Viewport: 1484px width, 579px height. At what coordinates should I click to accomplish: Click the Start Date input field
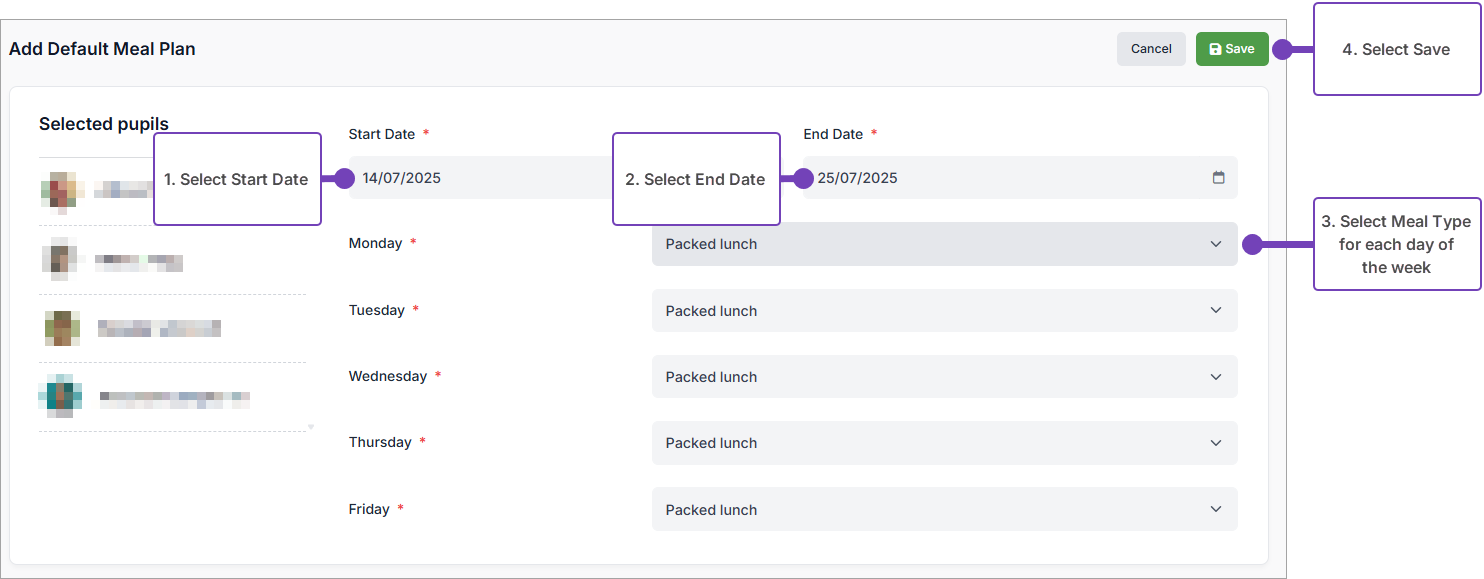point(480,178)
